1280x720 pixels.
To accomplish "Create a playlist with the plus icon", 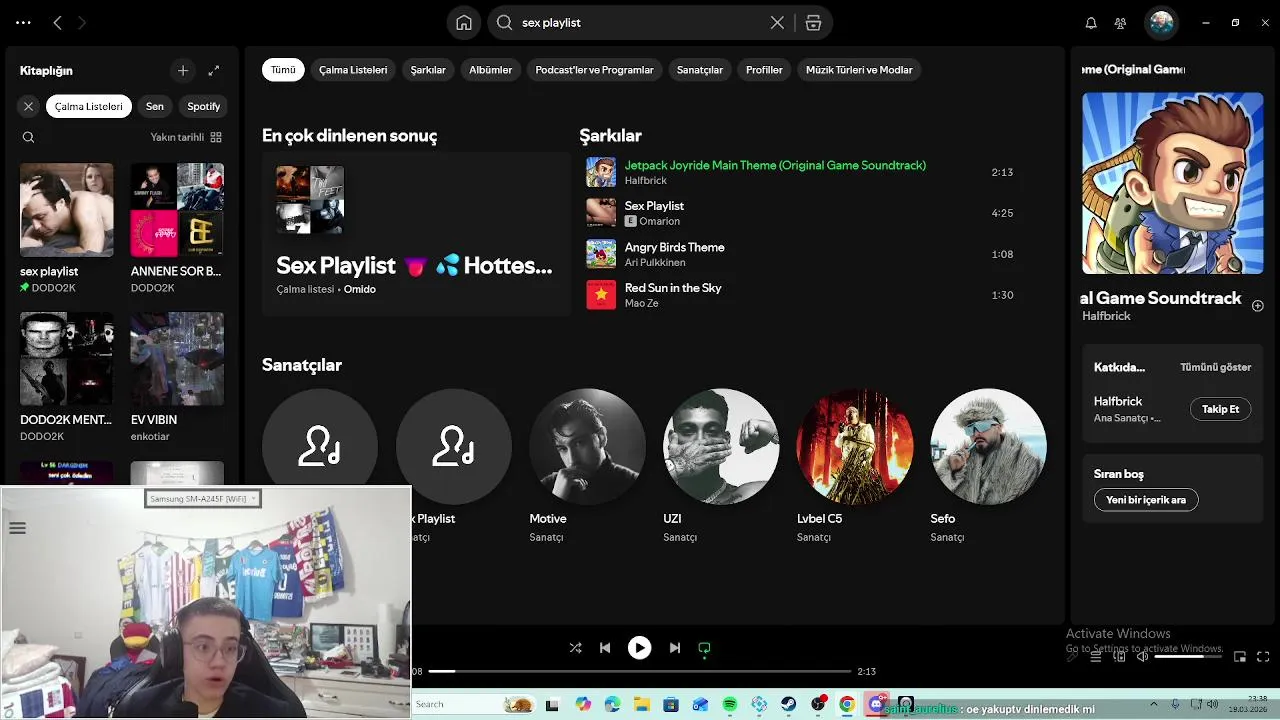I will click(x=182, y=70).
